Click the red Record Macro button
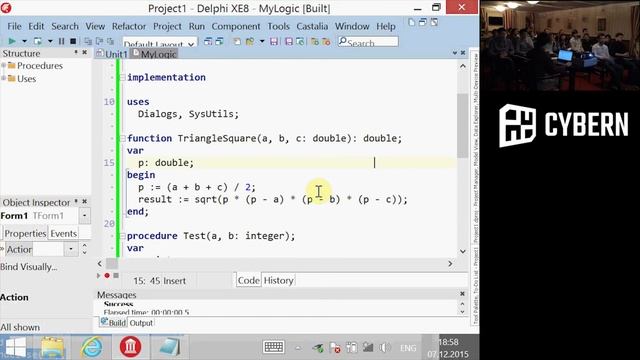The height and width of the screenshot is (360, 640). (x=107, y=276)
